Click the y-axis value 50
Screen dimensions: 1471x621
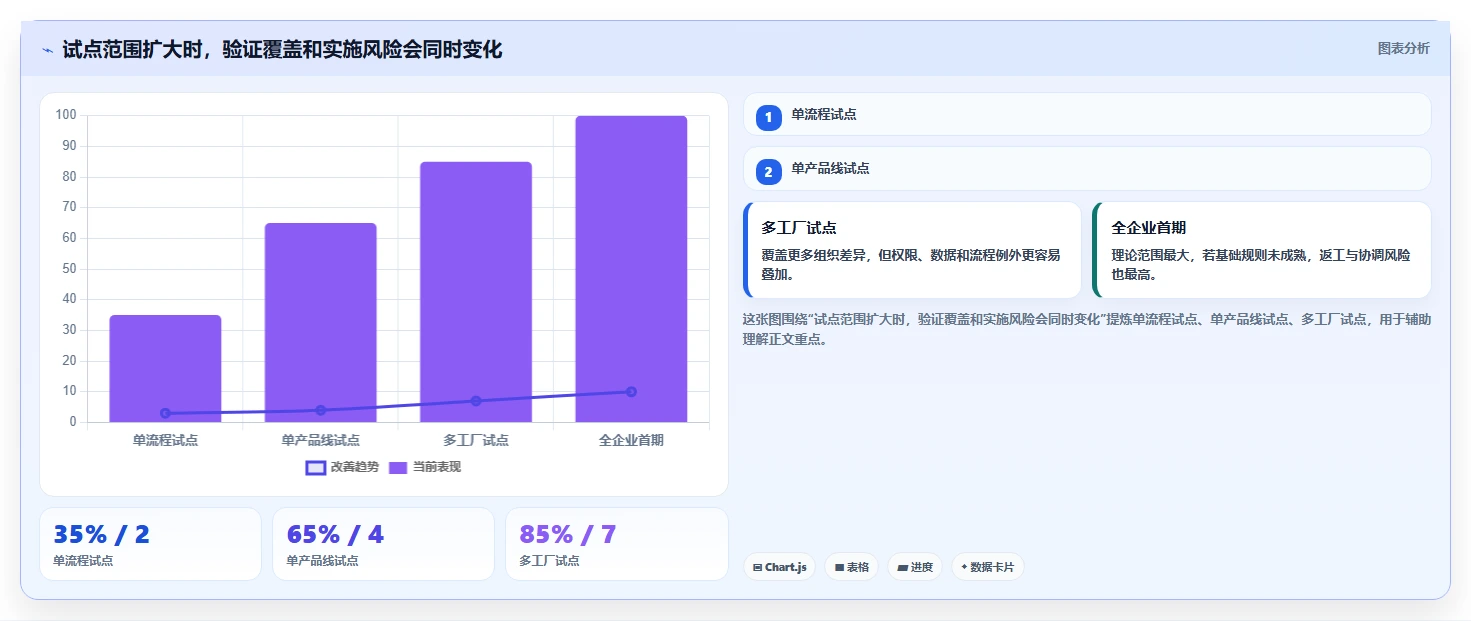pyautogui.click(x=69, y=268)
